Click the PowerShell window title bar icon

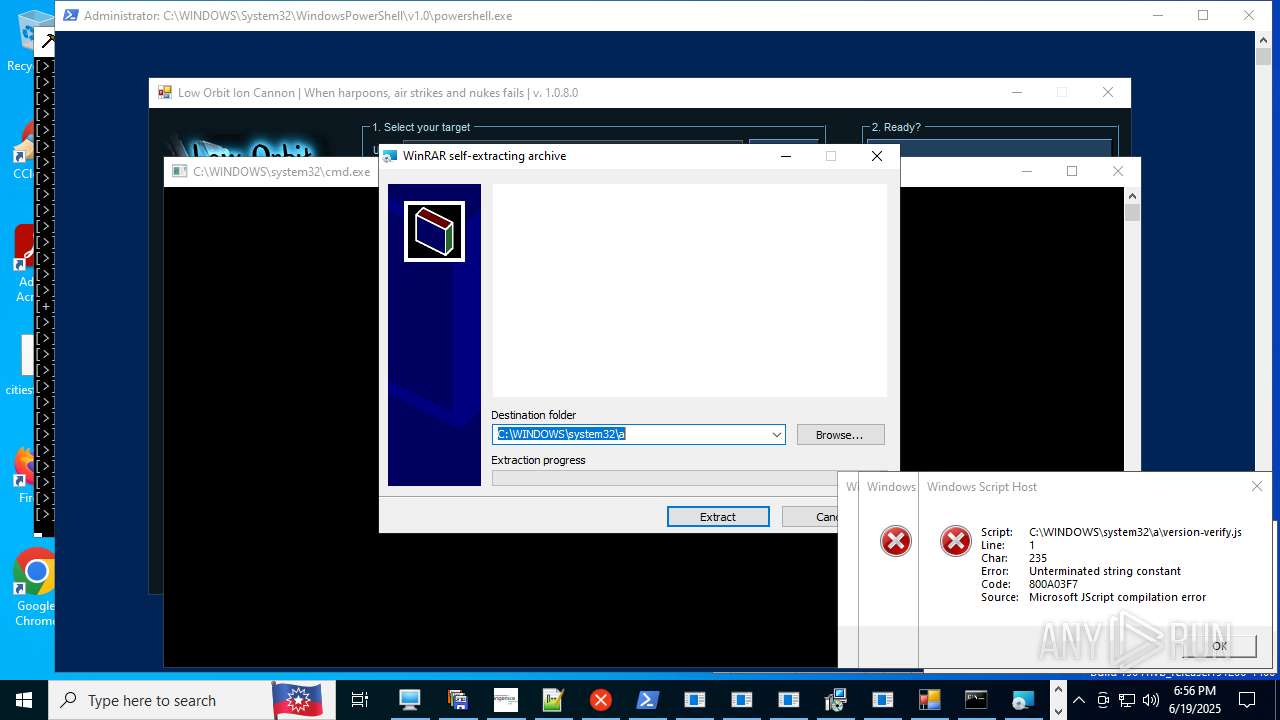click(x=70, y=16)
